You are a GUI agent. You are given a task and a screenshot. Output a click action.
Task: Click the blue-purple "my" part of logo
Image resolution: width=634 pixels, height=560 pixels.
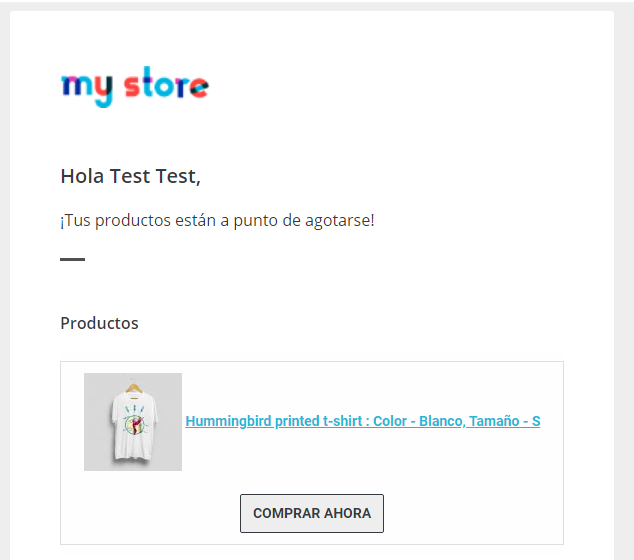coord(87,90)
